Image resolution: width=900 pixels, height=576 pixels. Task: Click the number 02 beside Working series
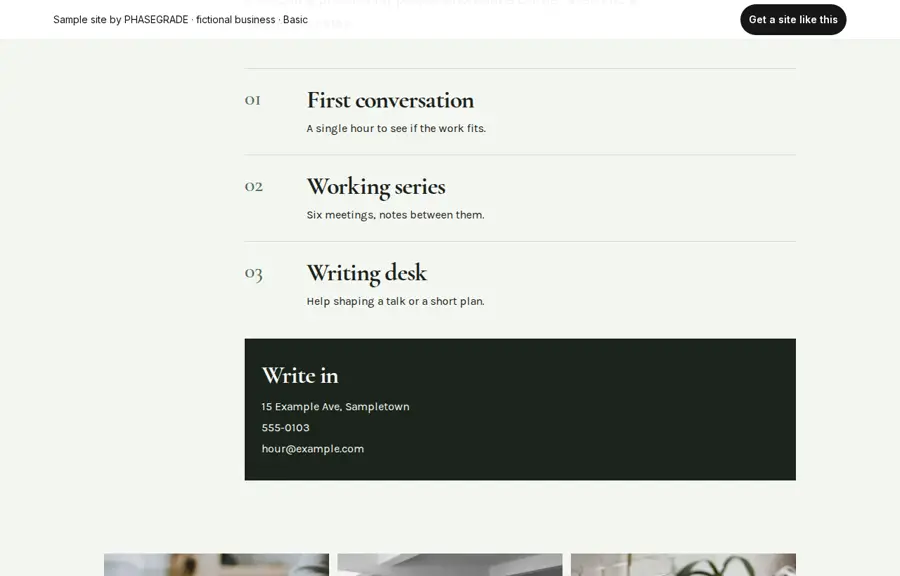pos(254,186)
